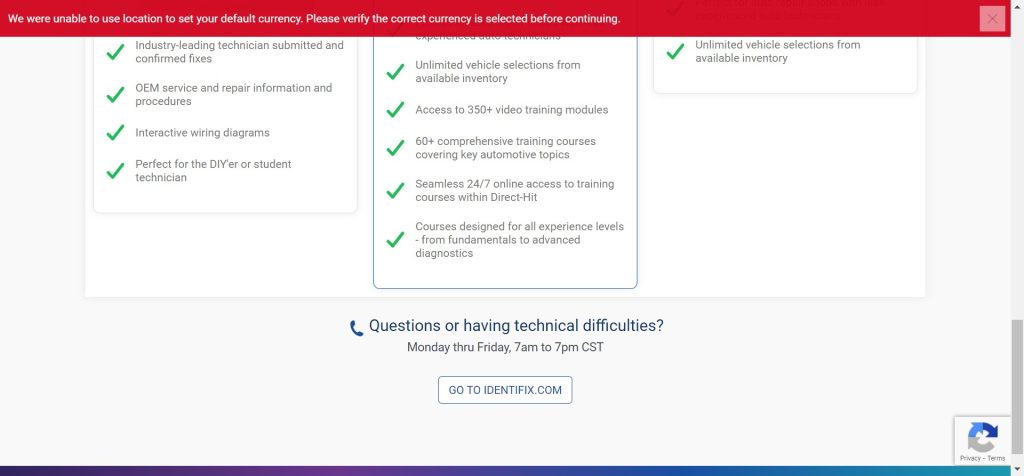The width and height of the screenshot is (1024, 476).
Task: Click checkmark beside Perfect for the DIY'er
Action: point(115,171)
